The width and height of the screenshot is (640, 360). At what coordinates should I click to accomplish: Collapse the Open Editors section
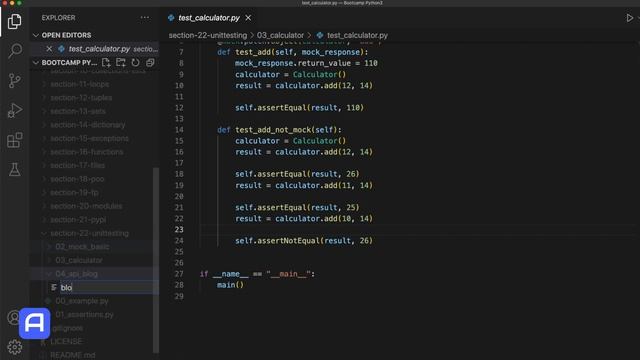pos(36,35)
